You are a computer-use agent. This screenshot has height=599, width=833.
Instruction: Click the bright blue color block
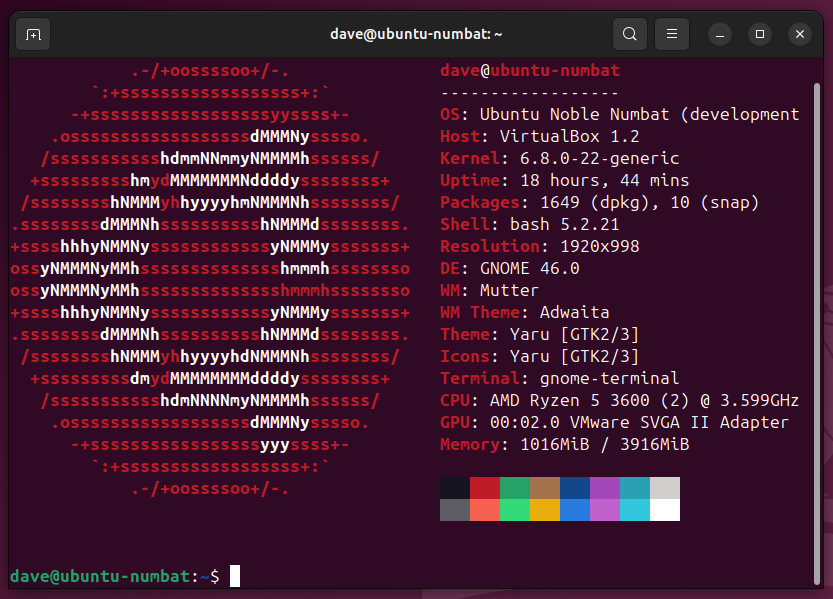575,510
